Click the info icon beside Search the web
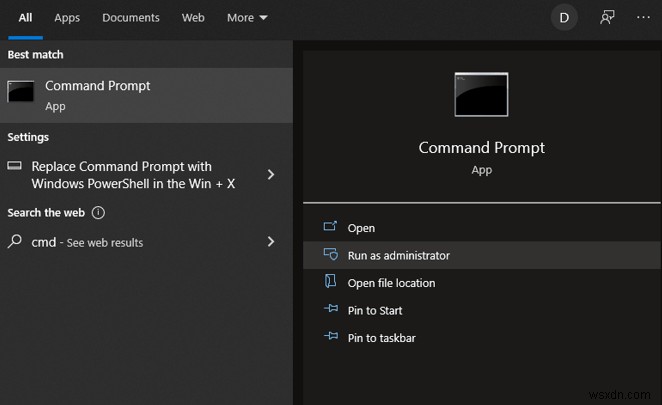Viewport: 662px width, 405px height. pyautogui.click(x=98, y=213)
